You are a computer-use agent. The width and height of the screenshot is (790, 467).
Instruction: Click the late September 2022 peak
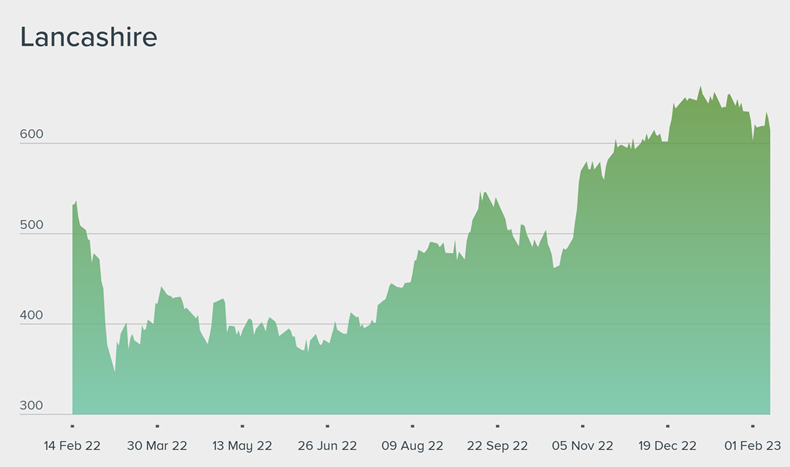pos(483,193)
